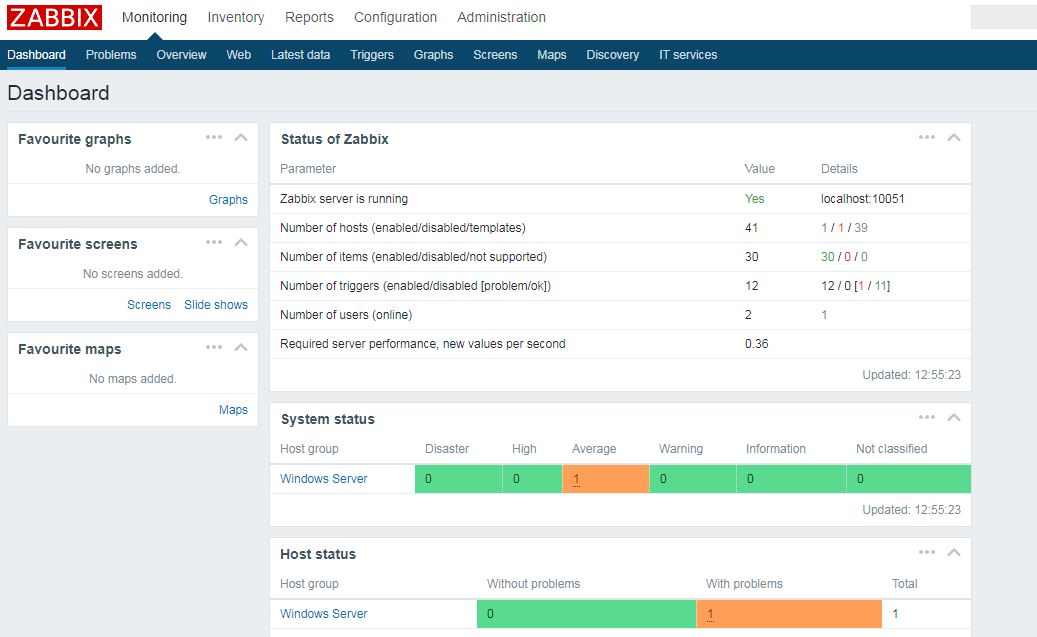Click the orange Average severity cell
This screenshot has width=1037, height=637.
pyautogui.click(x=606, y=479)
